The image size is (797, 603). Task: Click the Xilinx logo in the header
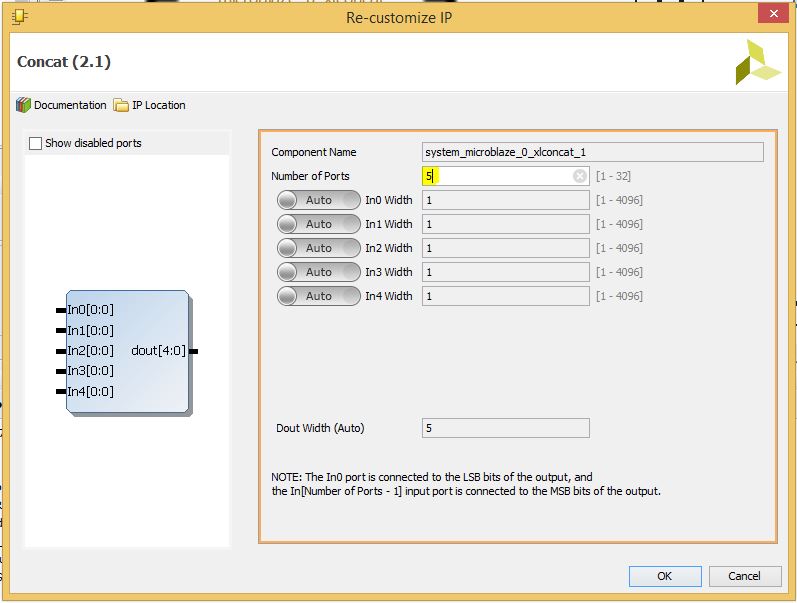[x=758, y=62]
